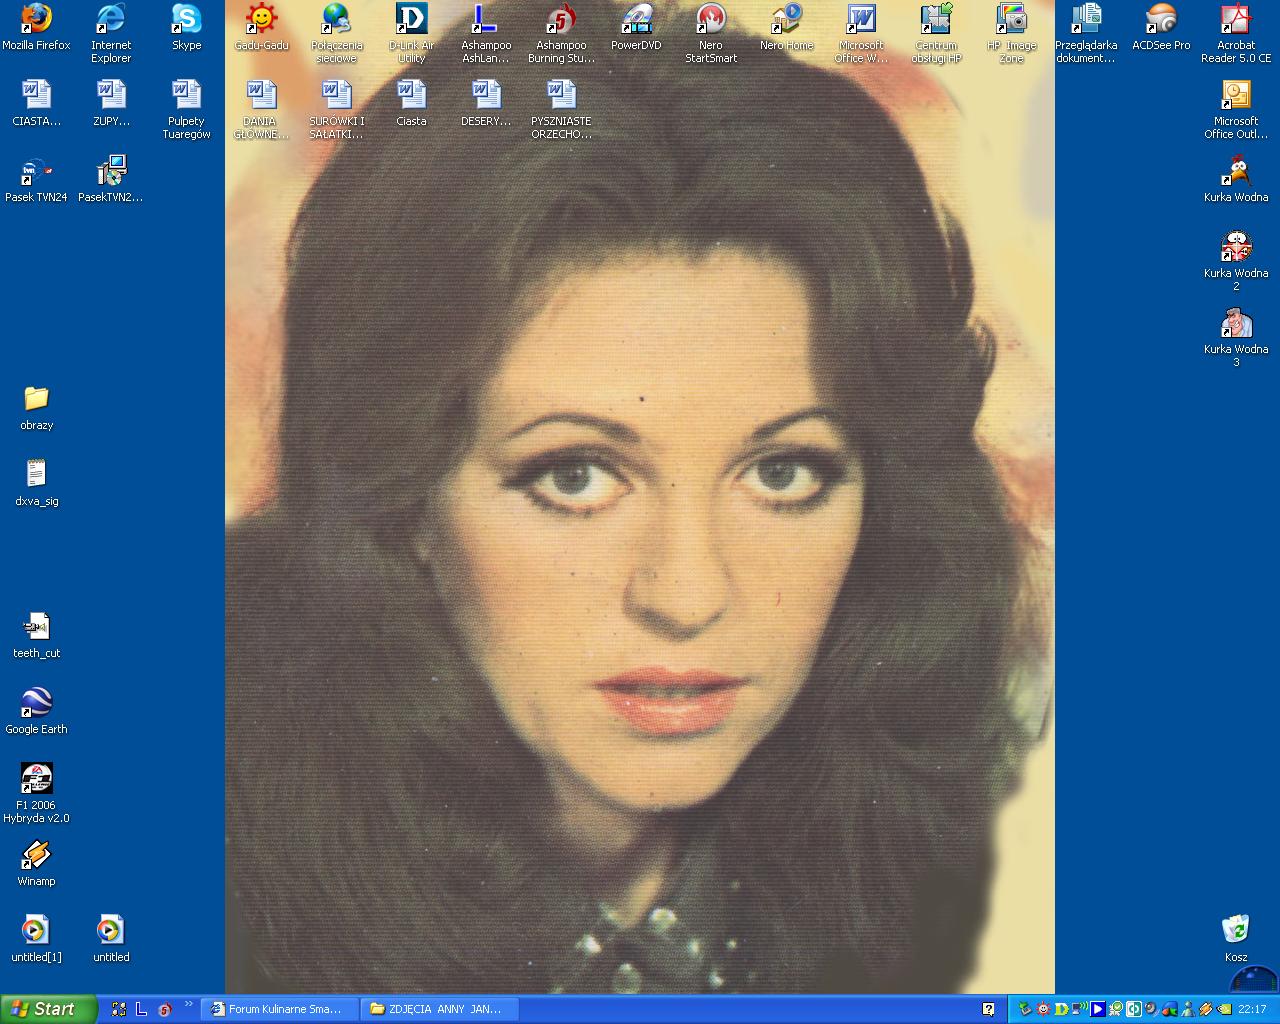Click the Kosz recycle bin icon

(1236, 930)
